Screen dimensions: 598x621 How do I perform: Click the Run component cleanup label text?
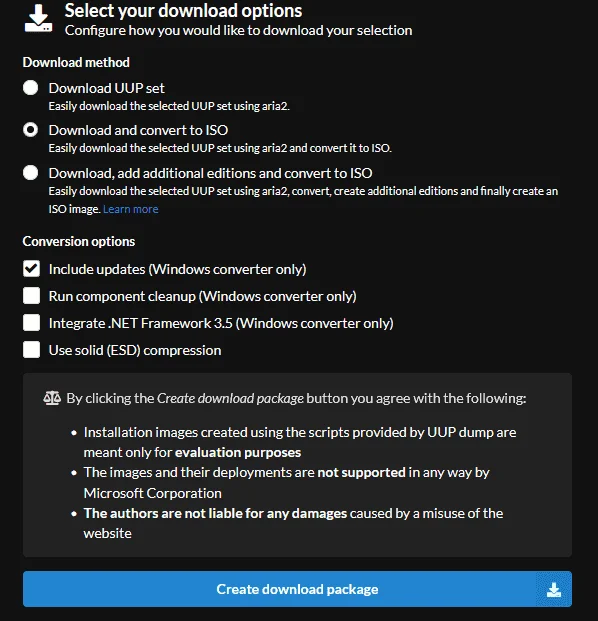202,296
